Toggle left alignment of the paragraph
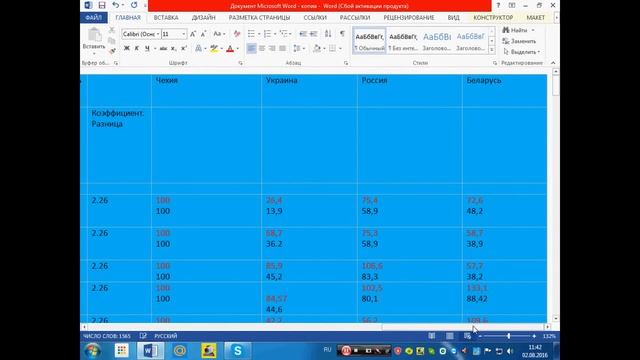Image resolution: width=640 pixels, height=360 pixels. [251, 49]
